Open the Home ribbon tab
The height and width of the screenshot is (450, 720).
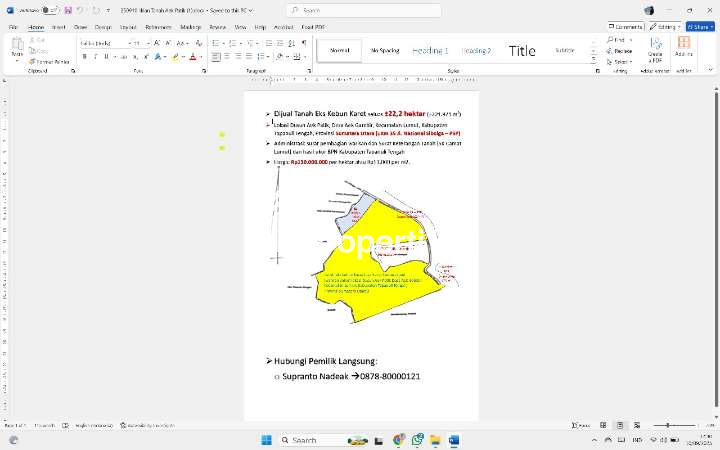tap(36, 27)
